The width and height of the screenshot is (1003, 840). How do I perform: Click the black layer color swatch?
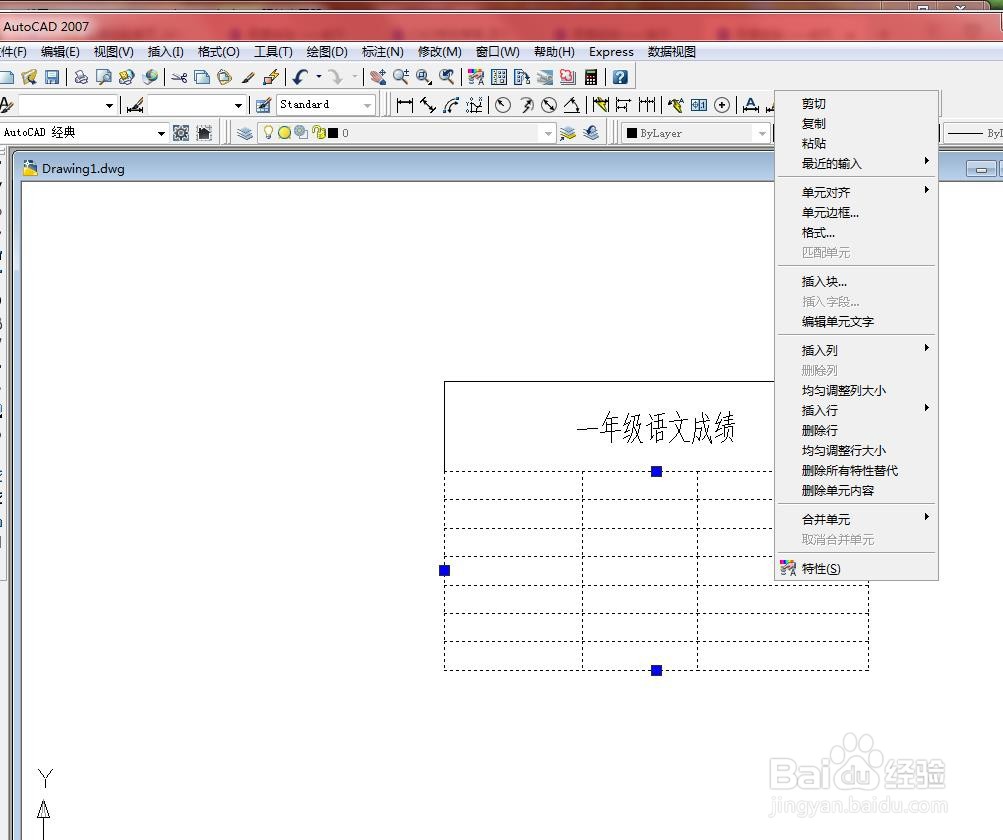333,133
